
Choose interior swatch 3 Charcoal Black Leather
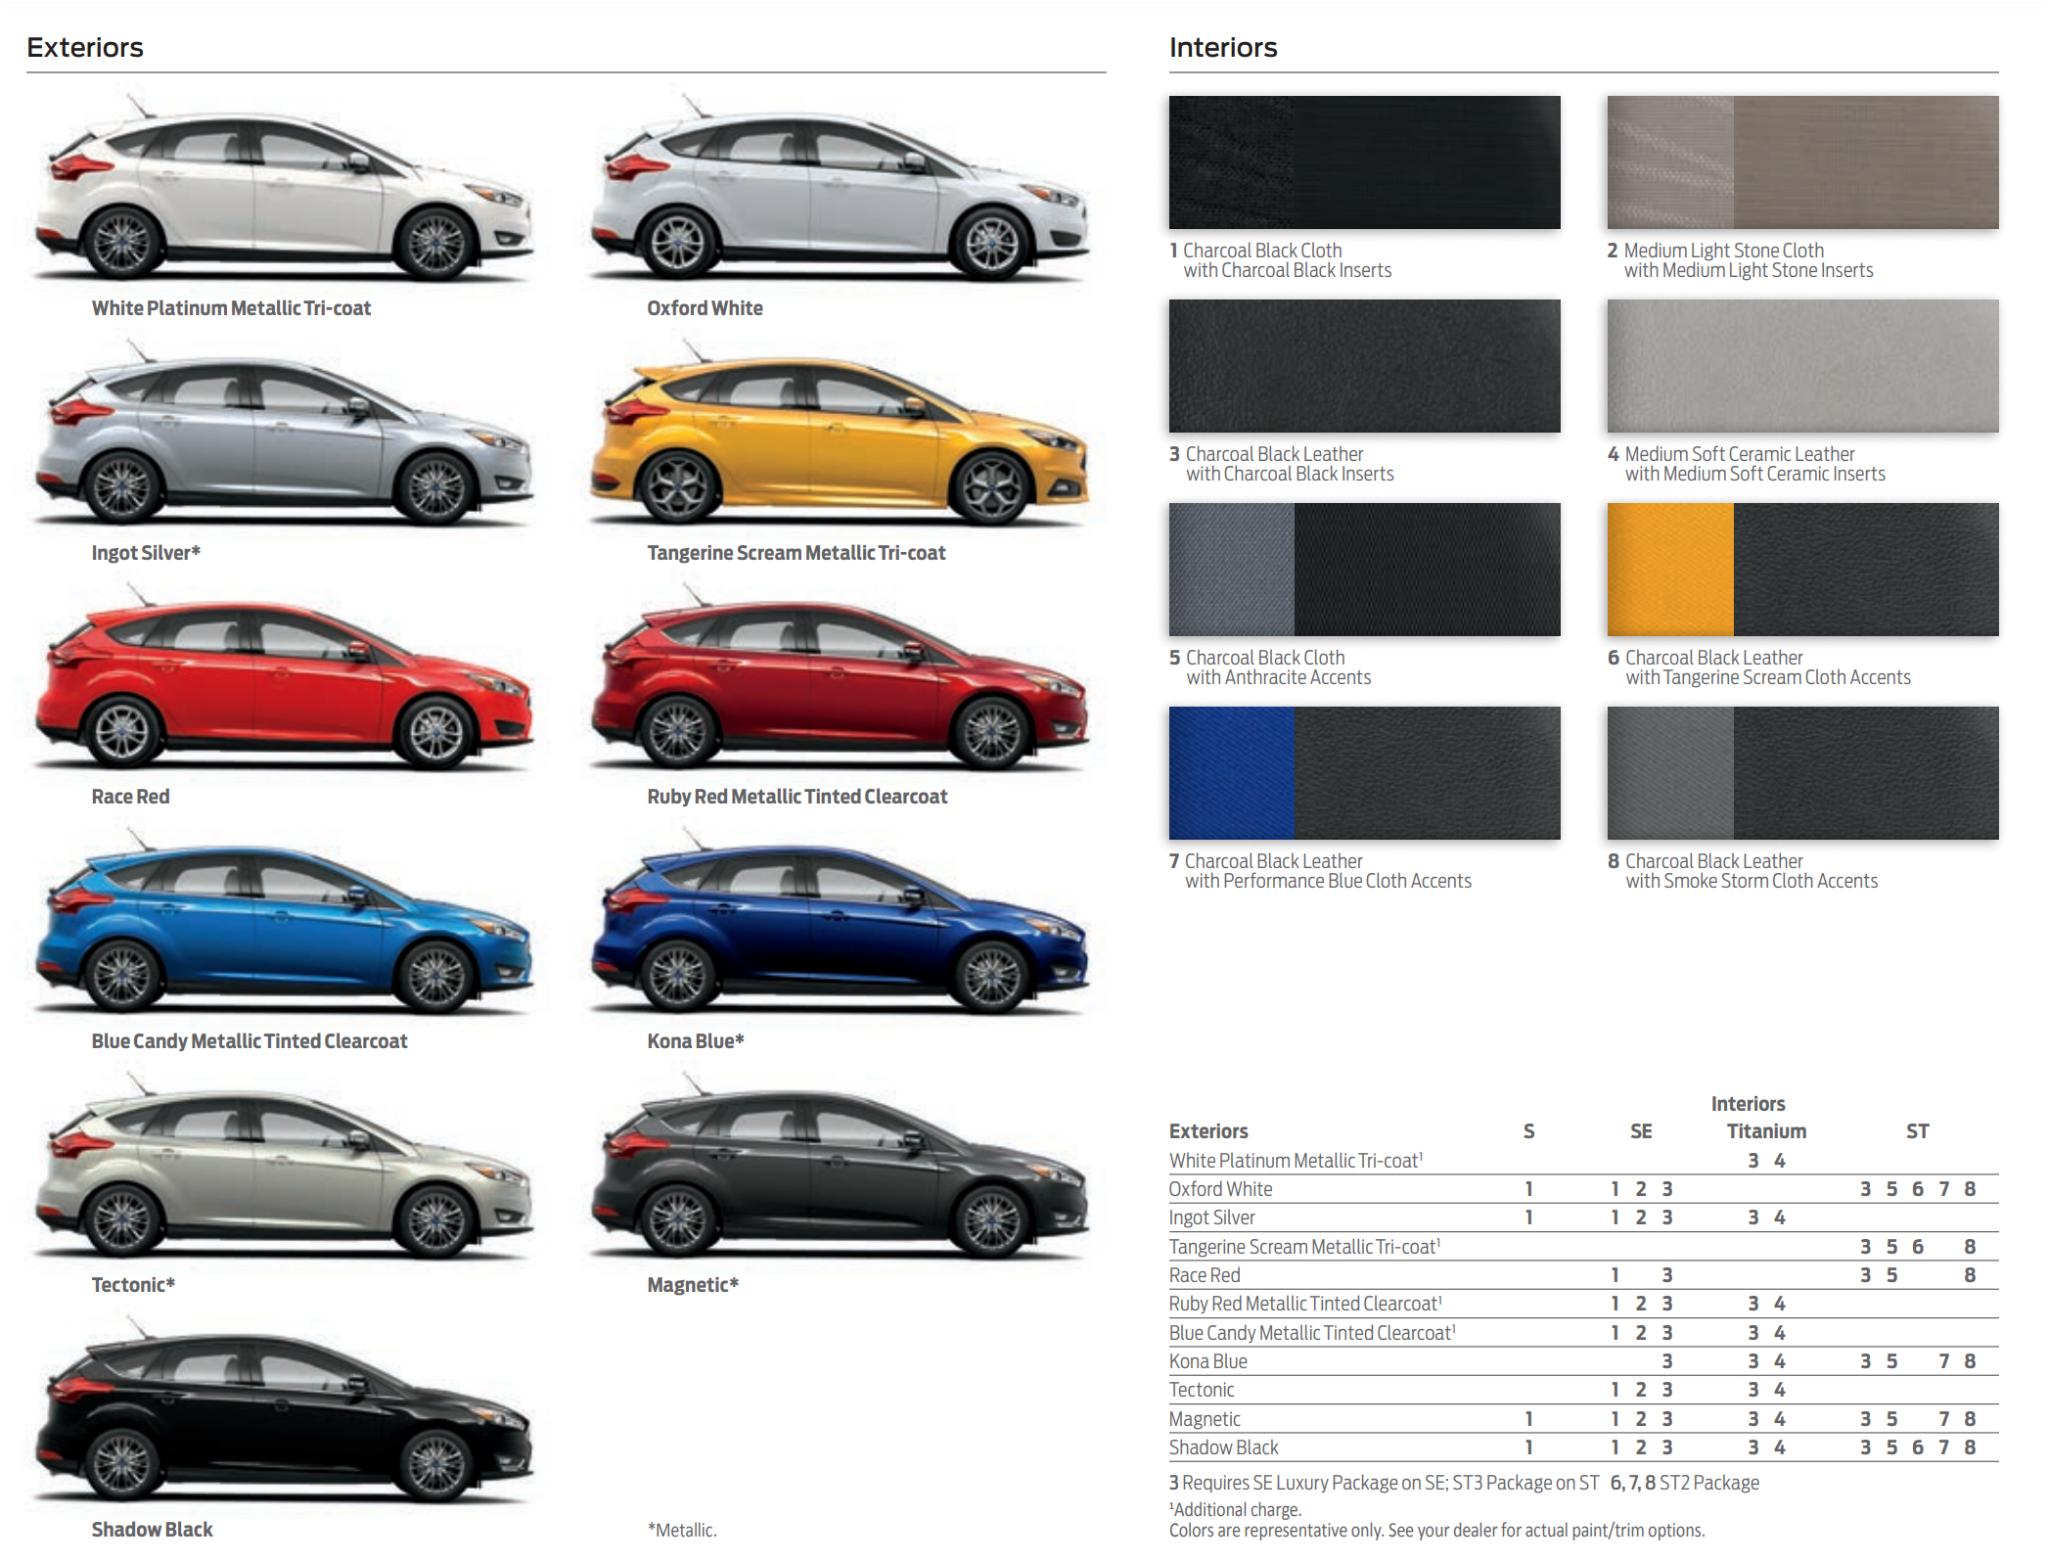pyautogui.click(x=1364, y=366)
